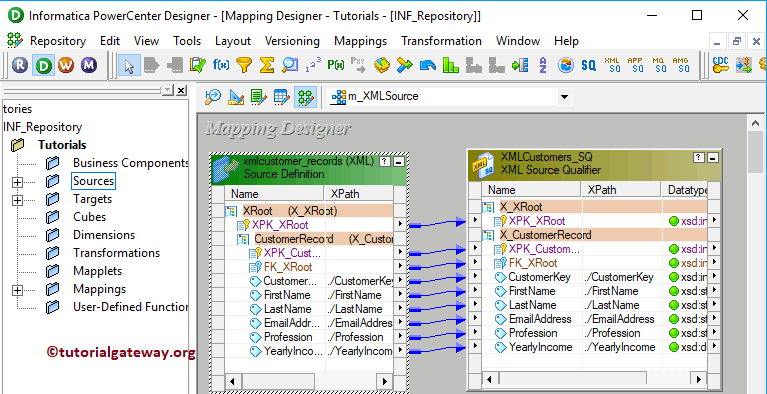
Task: Open the Target Designer workspace icon
Action: [x=236, y=97]
